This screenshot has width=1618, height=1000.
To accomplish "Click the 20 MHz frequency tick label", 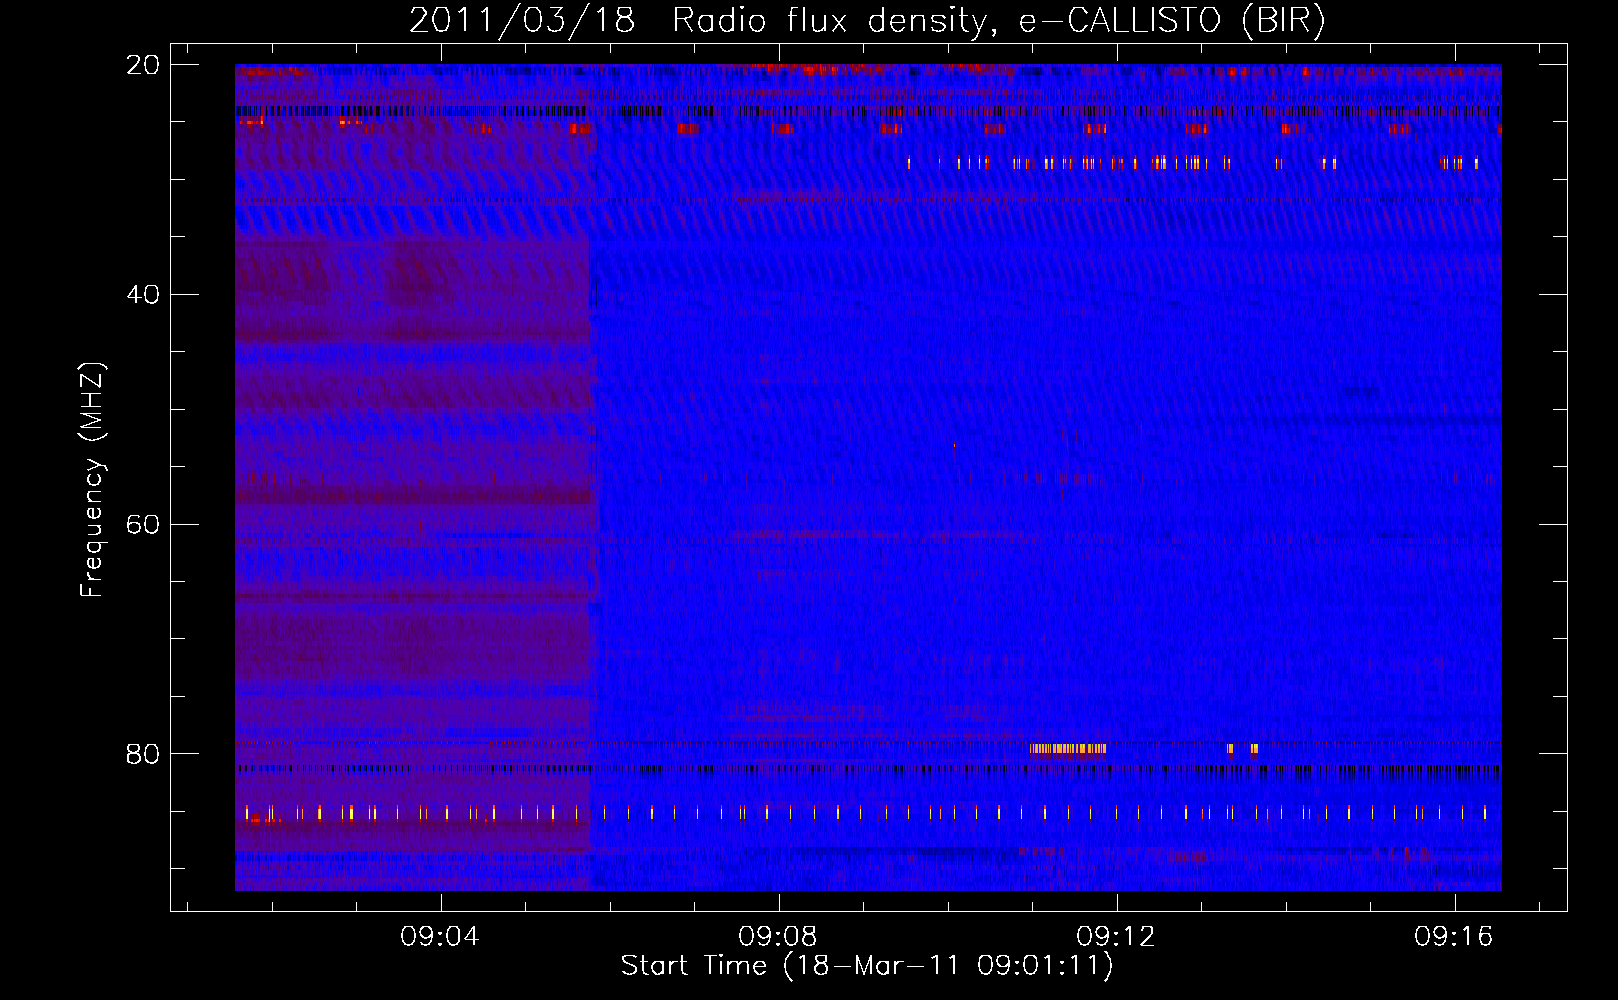I will (x=143, y=65).
